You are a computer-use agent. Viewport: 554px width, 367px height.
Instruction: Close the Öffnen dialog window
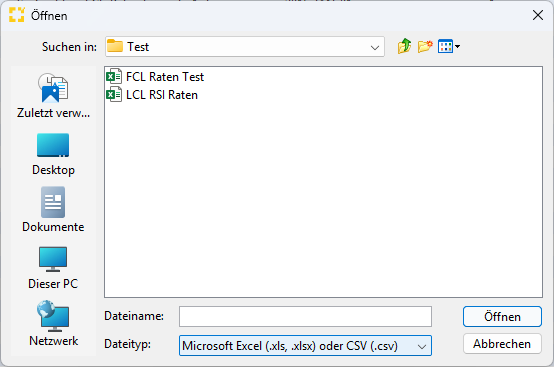pos(538,15)
